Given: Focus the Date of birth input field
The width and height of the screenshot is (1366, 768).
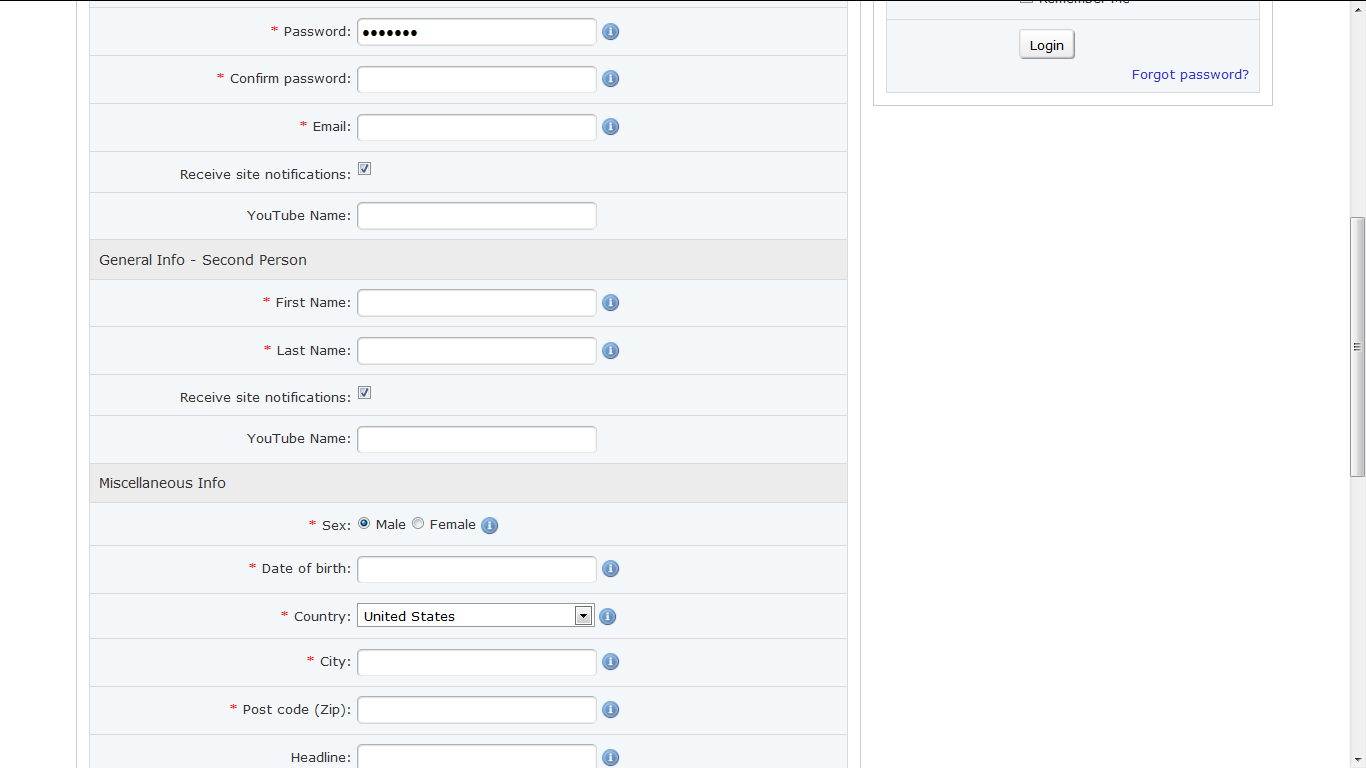Looking at the screenshot, I should tap(477, 569).
